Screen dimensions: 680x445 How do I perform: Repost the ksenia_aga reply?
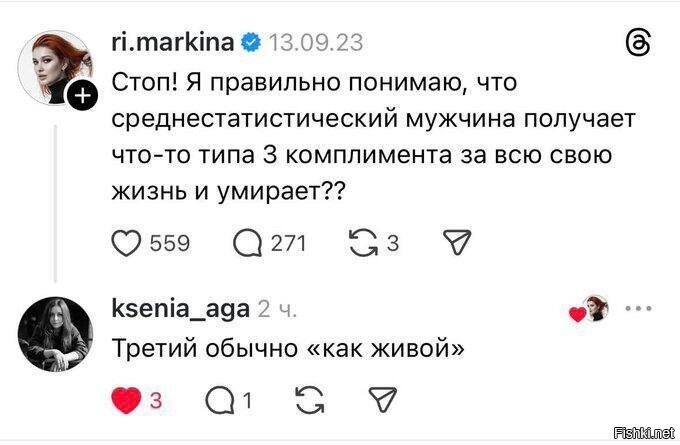point(312,402)
